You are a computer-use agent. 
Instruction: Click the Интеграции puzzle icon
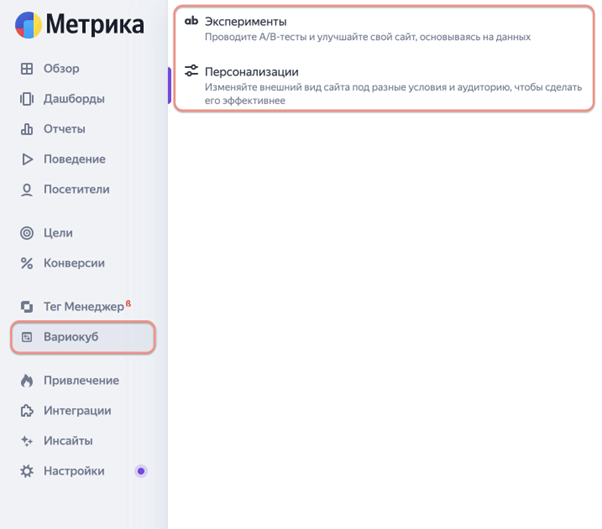click(x=27, y=410)
